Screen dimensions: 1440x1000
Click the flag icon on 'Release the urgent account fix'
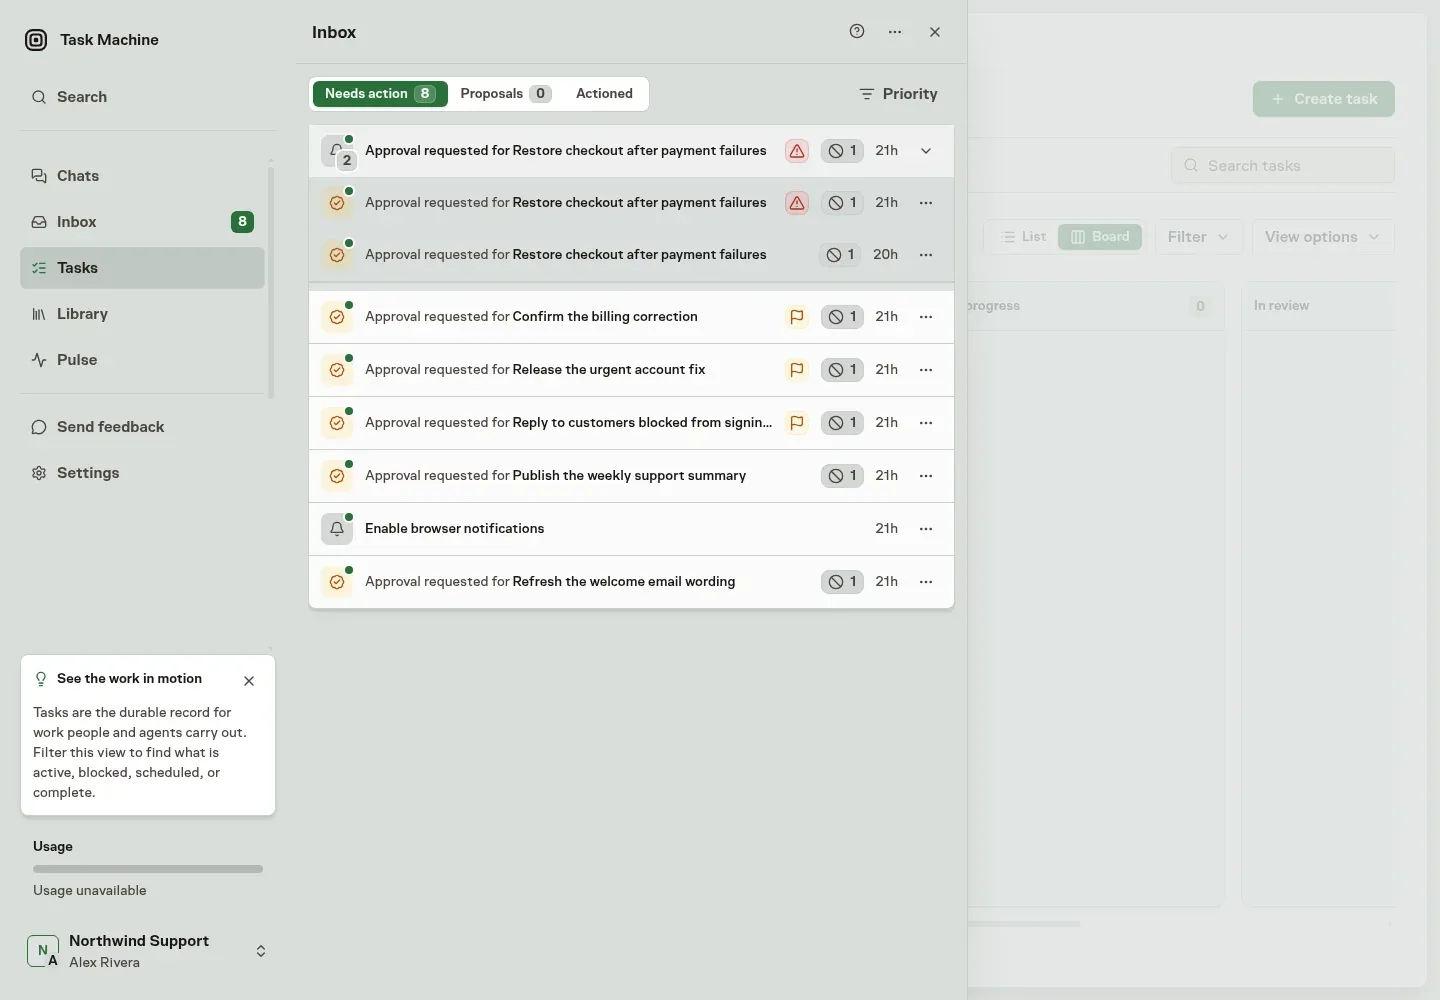[x=797, y=370]
